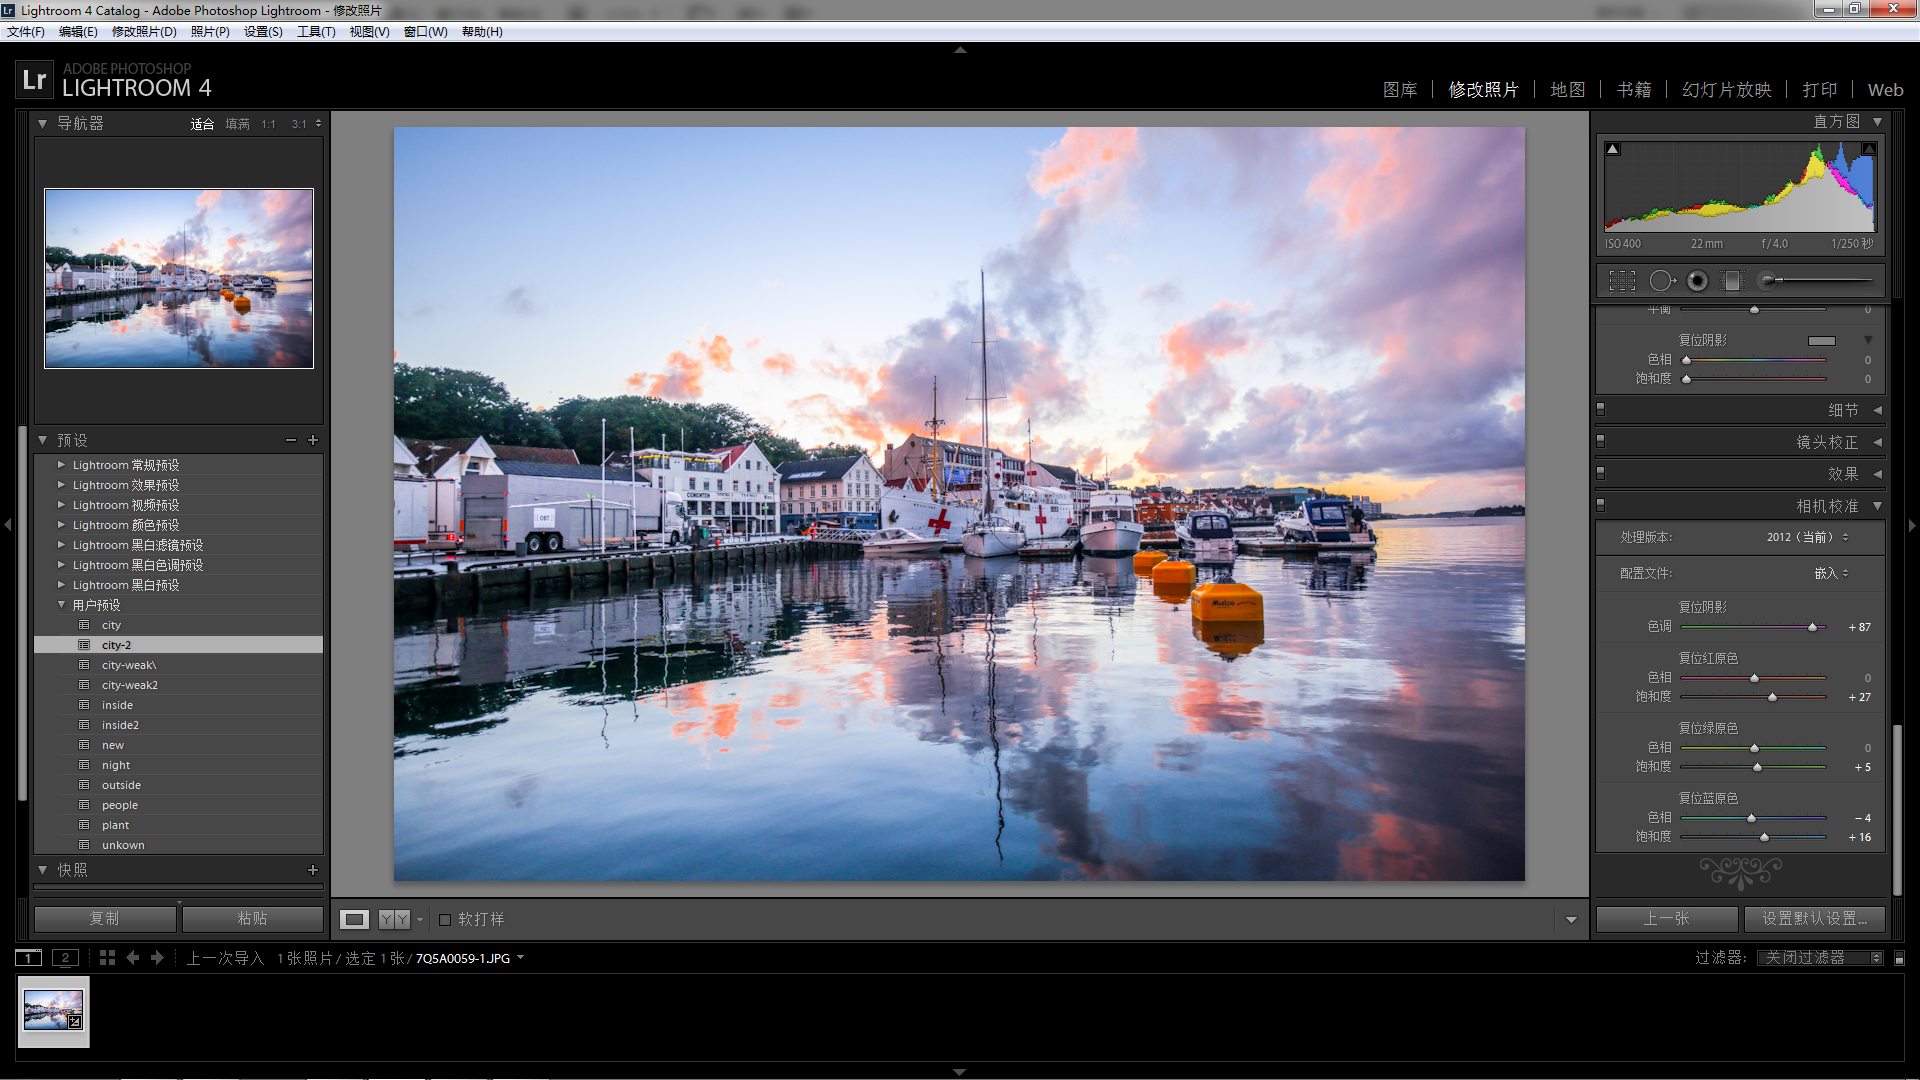The image size is (1920, 1080).
Task: Expand the Lightroom 常规预设 folder
Action: [x=61, y=465]
